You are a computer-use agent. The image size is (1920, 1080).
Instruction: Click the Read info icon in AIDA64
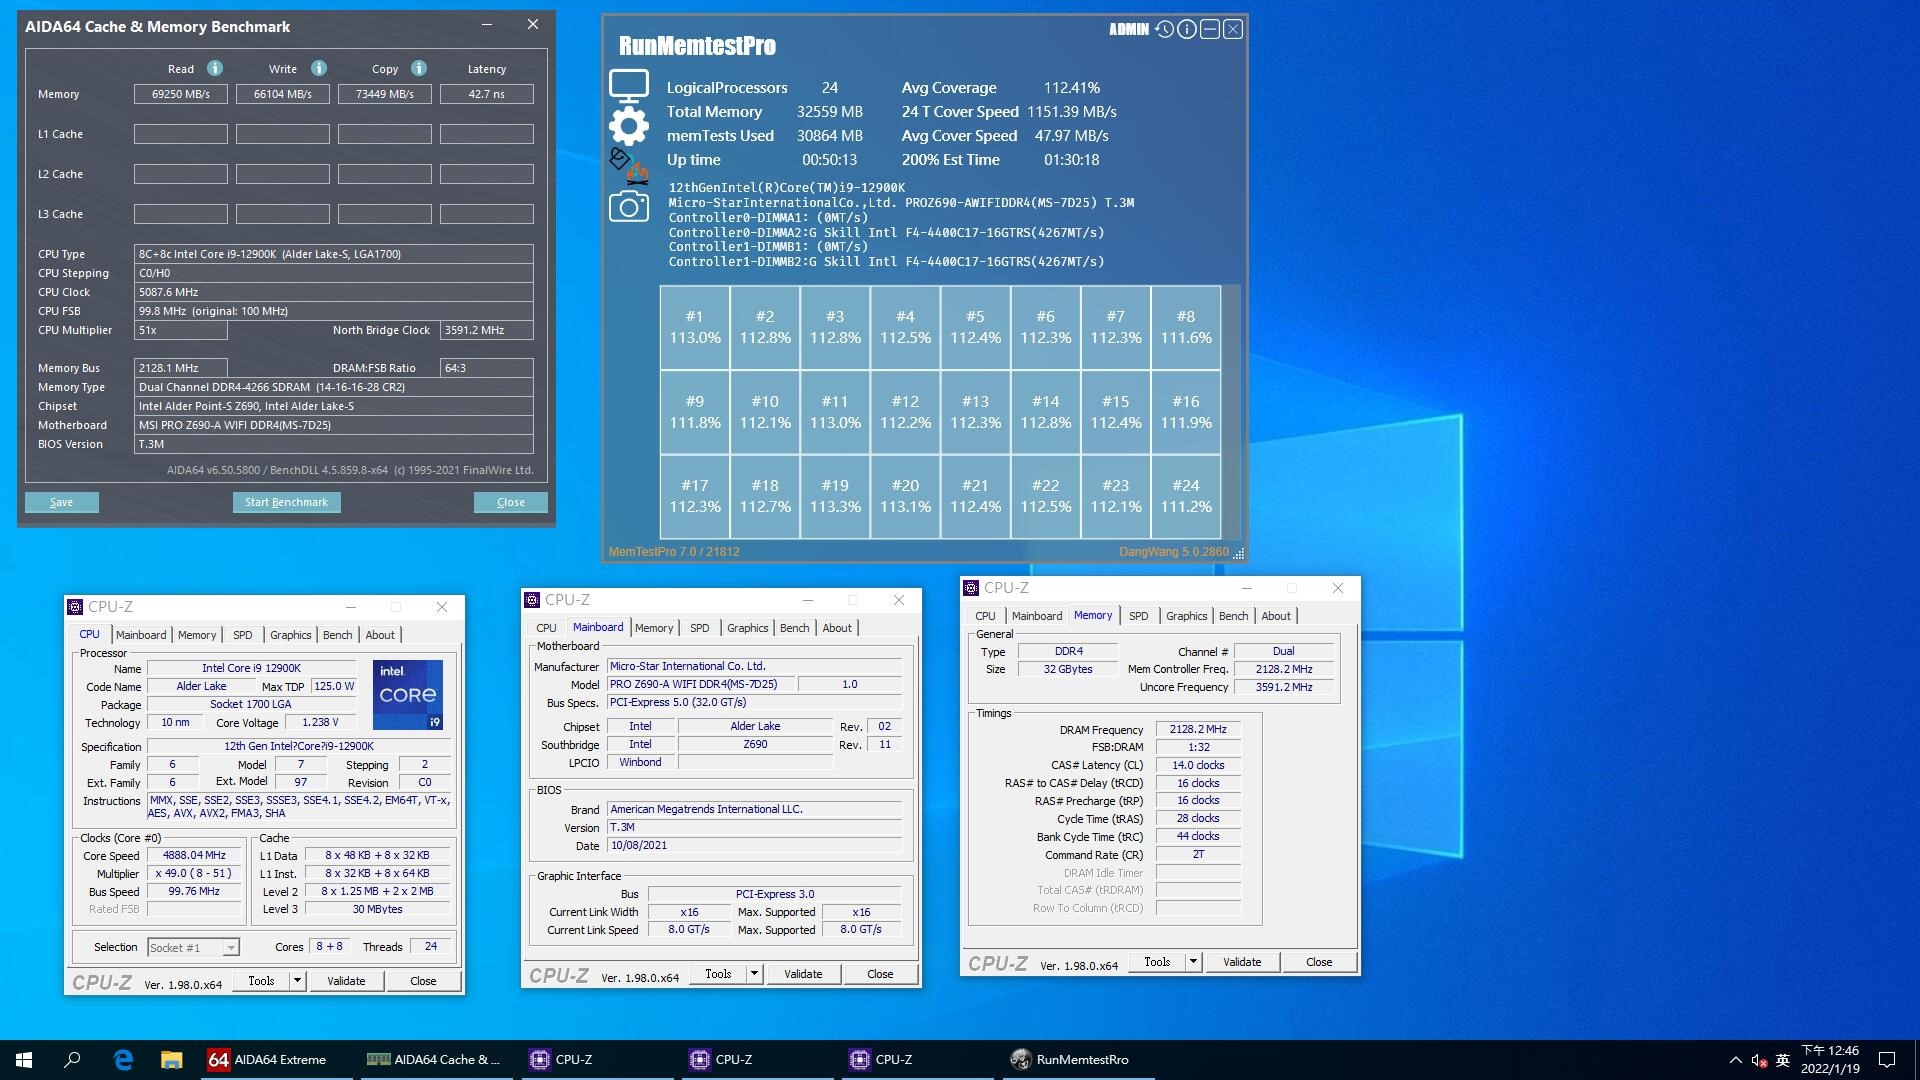tap(215, 68)
